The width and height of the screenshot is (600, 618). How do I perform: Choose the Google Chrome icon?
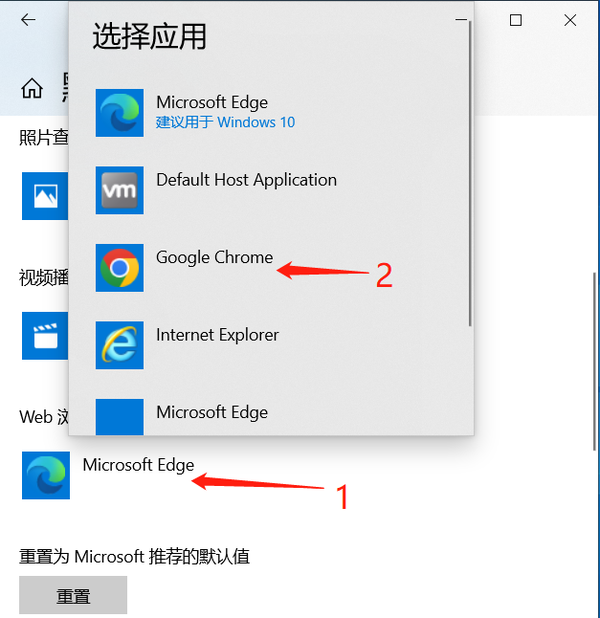pos(119,268)
